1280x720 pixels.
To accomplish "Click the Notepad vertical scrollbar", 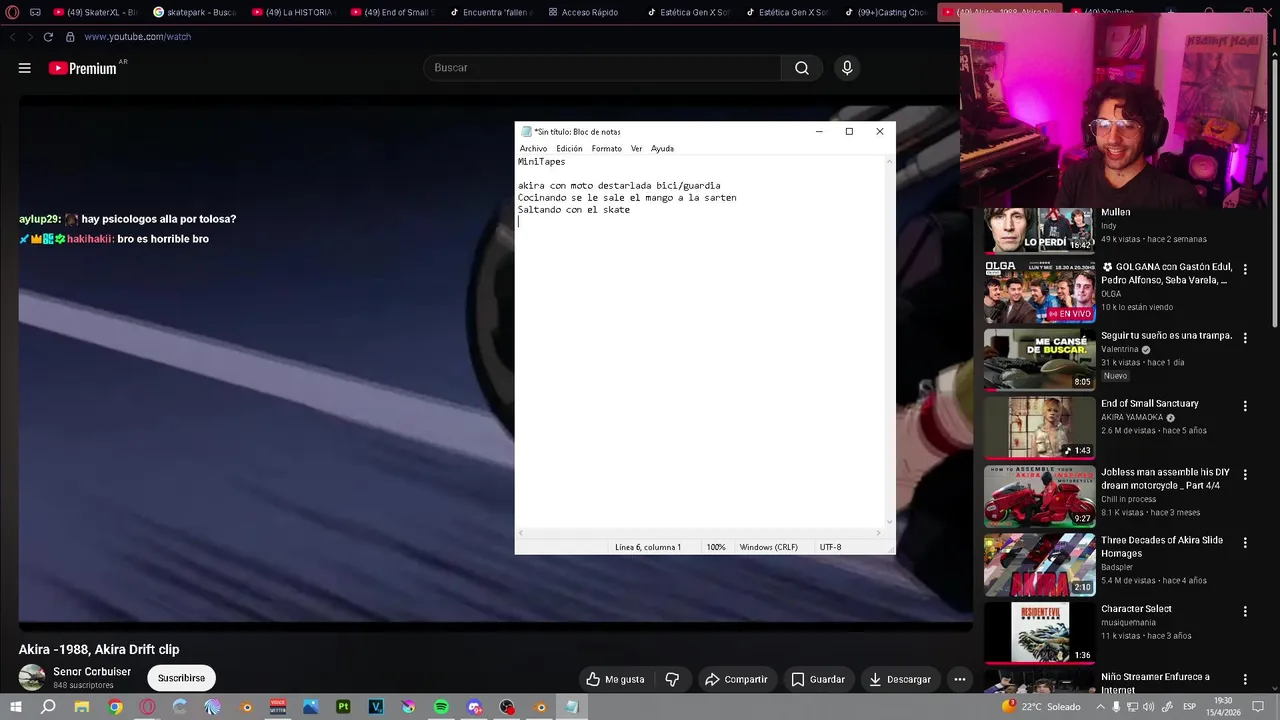I will click(889, 340).
